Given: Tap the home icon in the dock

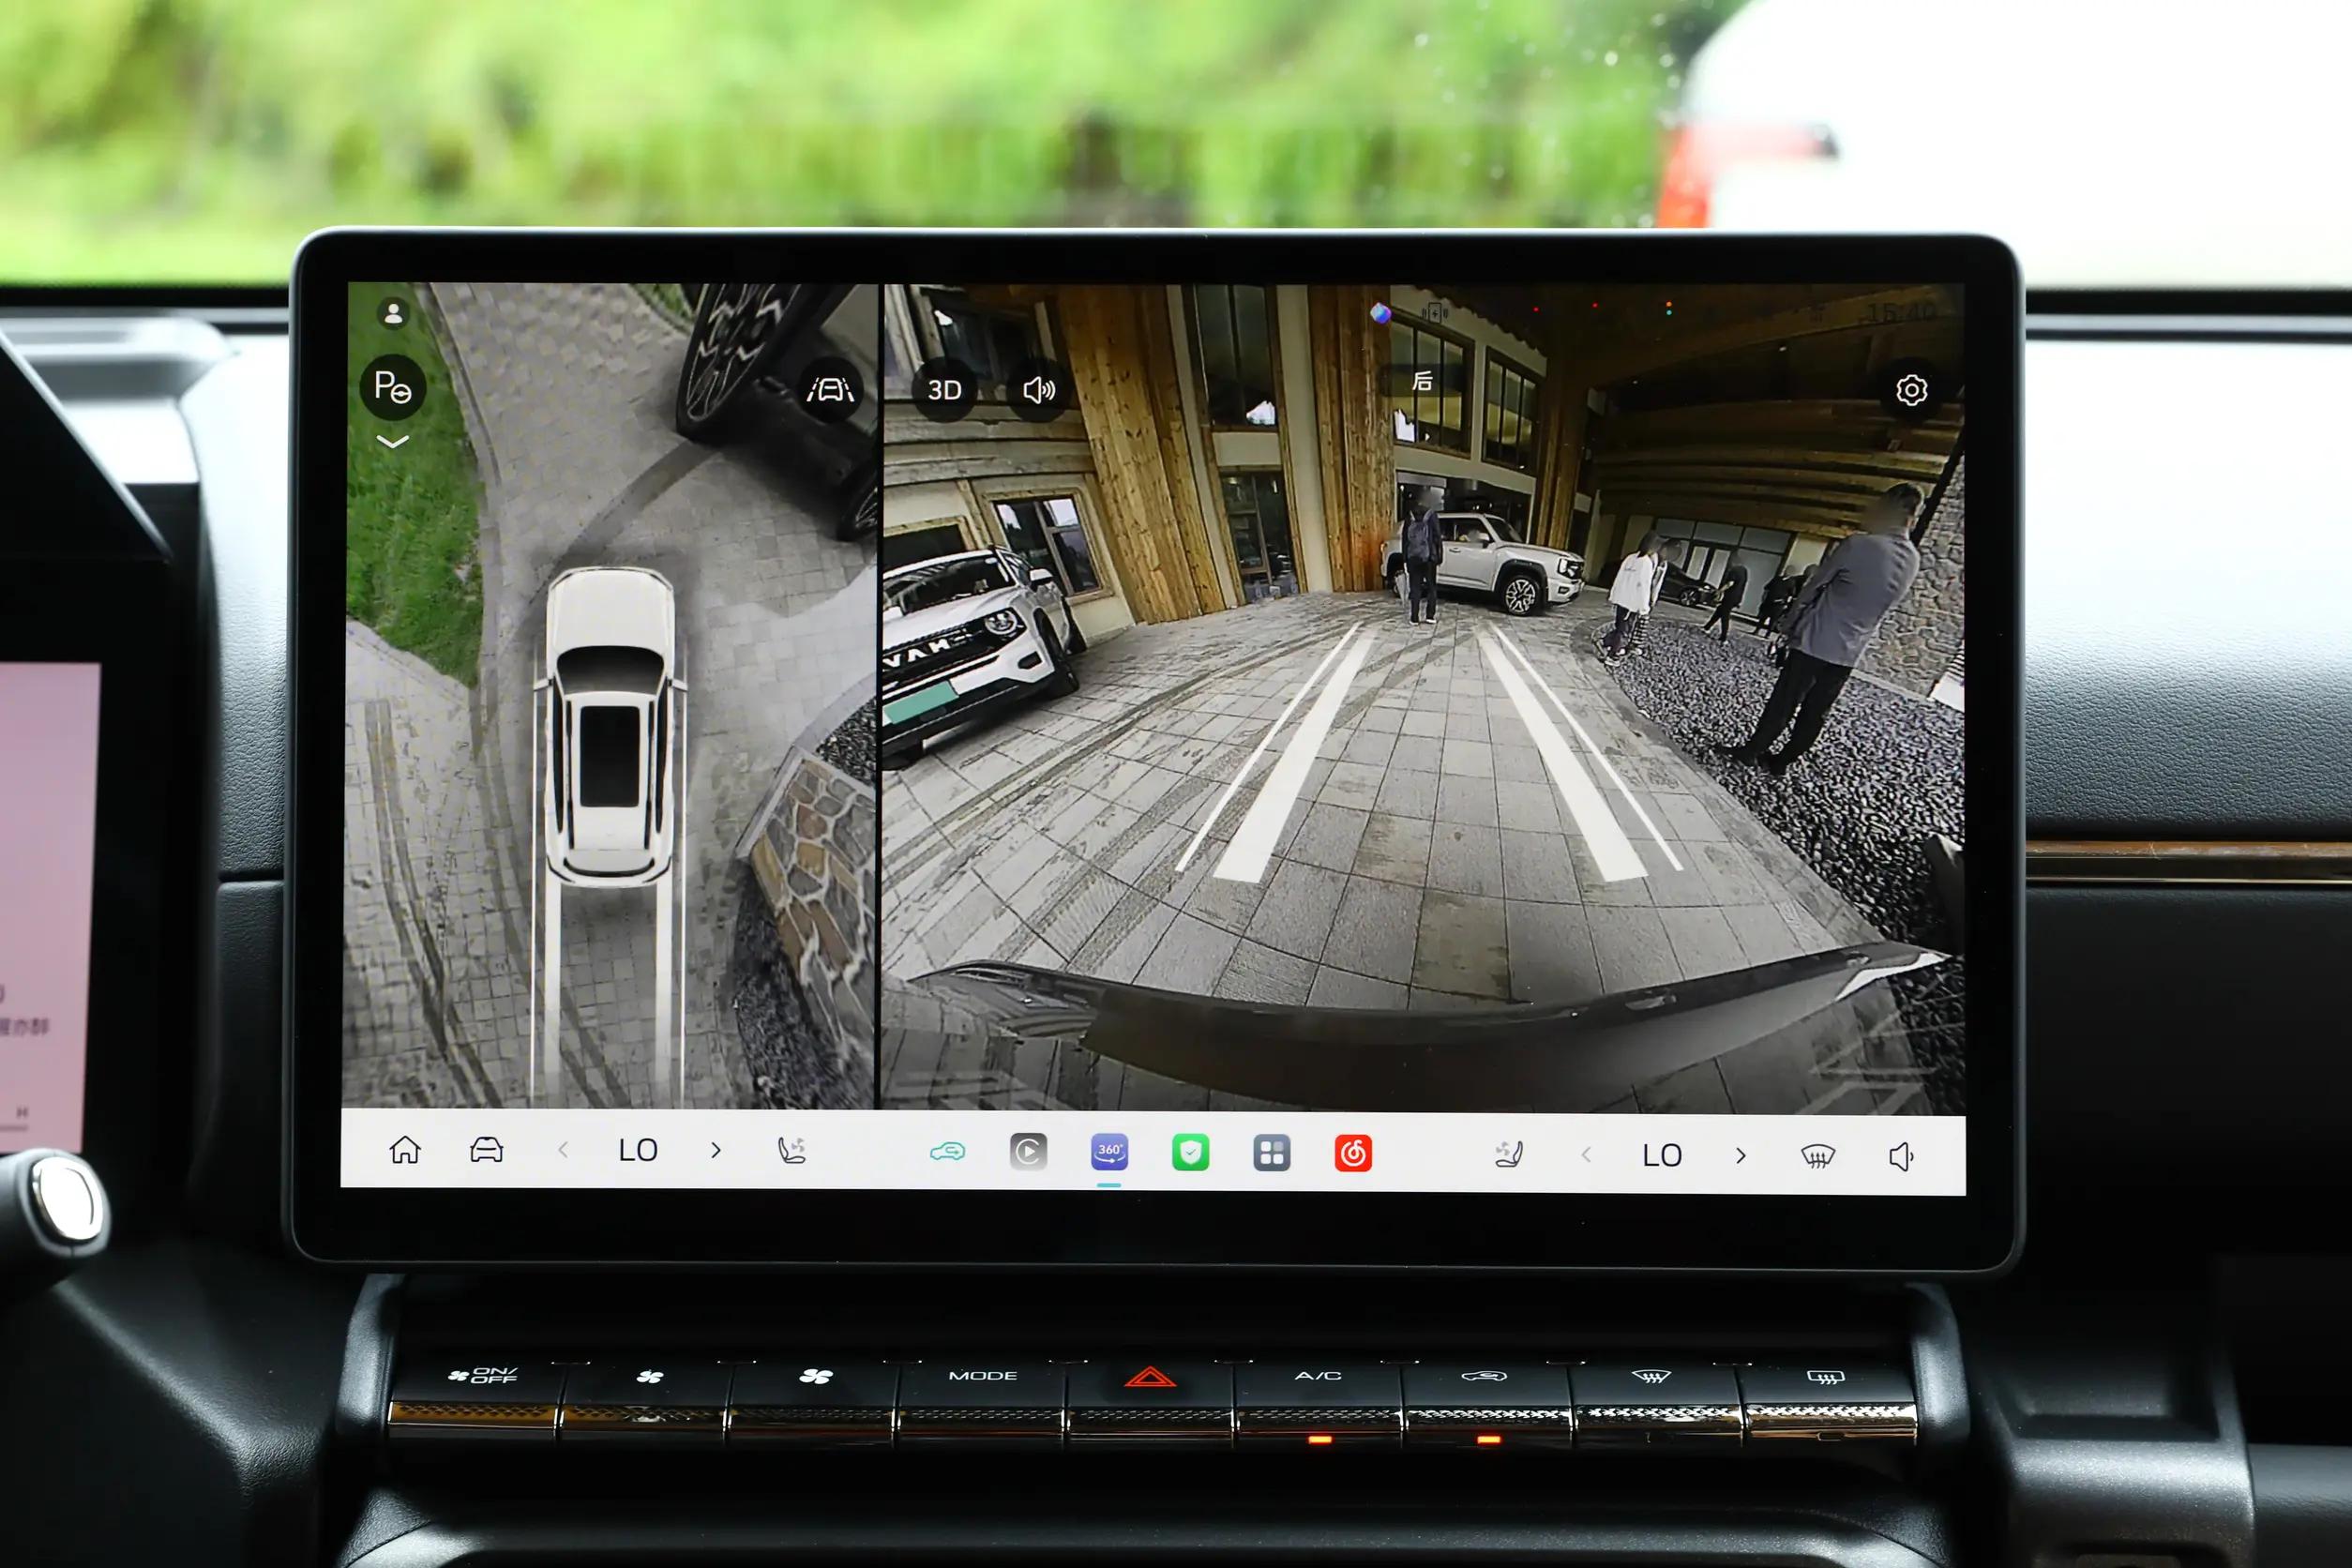Looking at the screenshot, I should coord(405,1150).
